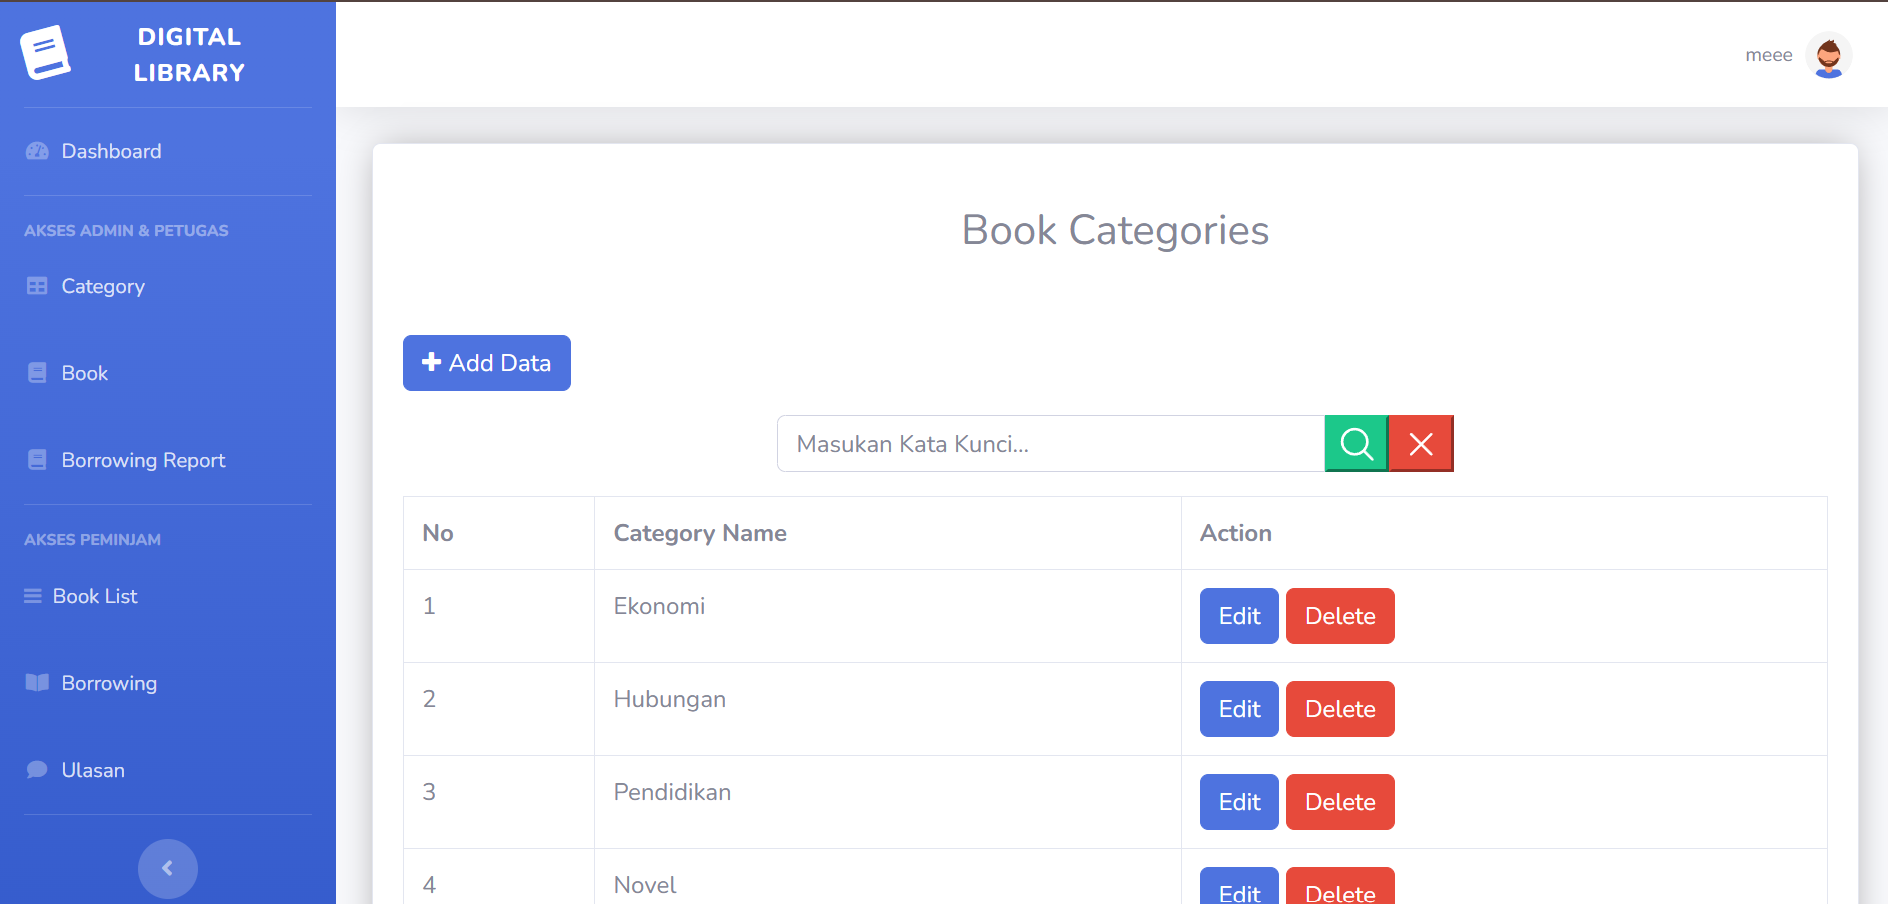Delete the Hubungan category
This screenshot has width=1888, height=904.
pos(1340,709)
